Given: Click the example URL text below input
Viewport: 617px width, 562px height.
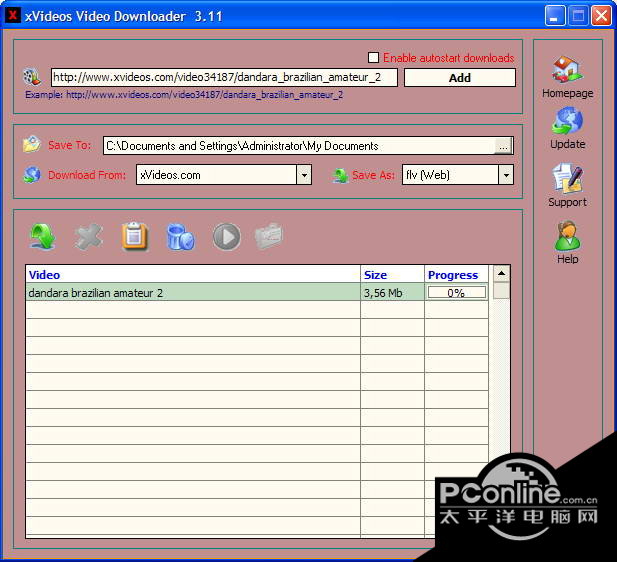Looking at the screenshot, I should [x=184, y=95].
